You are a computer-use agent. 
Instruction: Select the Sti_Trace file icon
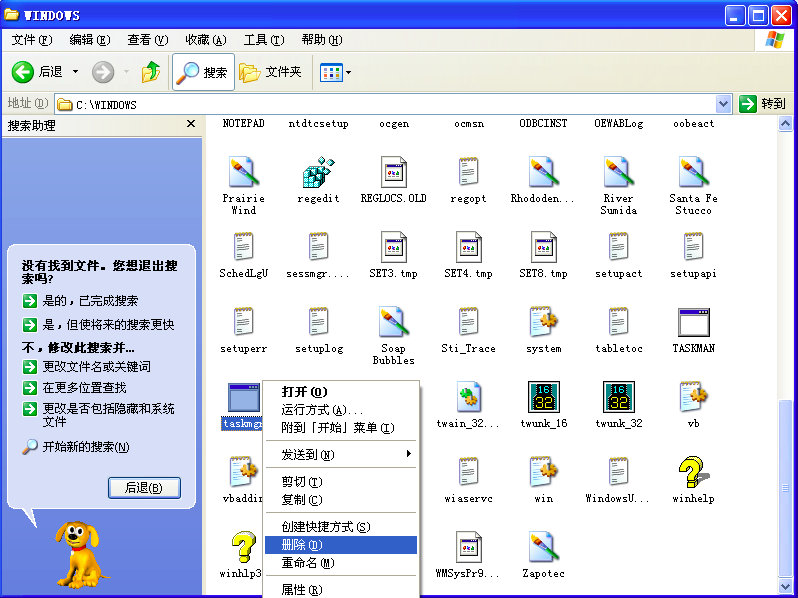tap(468, 321)
